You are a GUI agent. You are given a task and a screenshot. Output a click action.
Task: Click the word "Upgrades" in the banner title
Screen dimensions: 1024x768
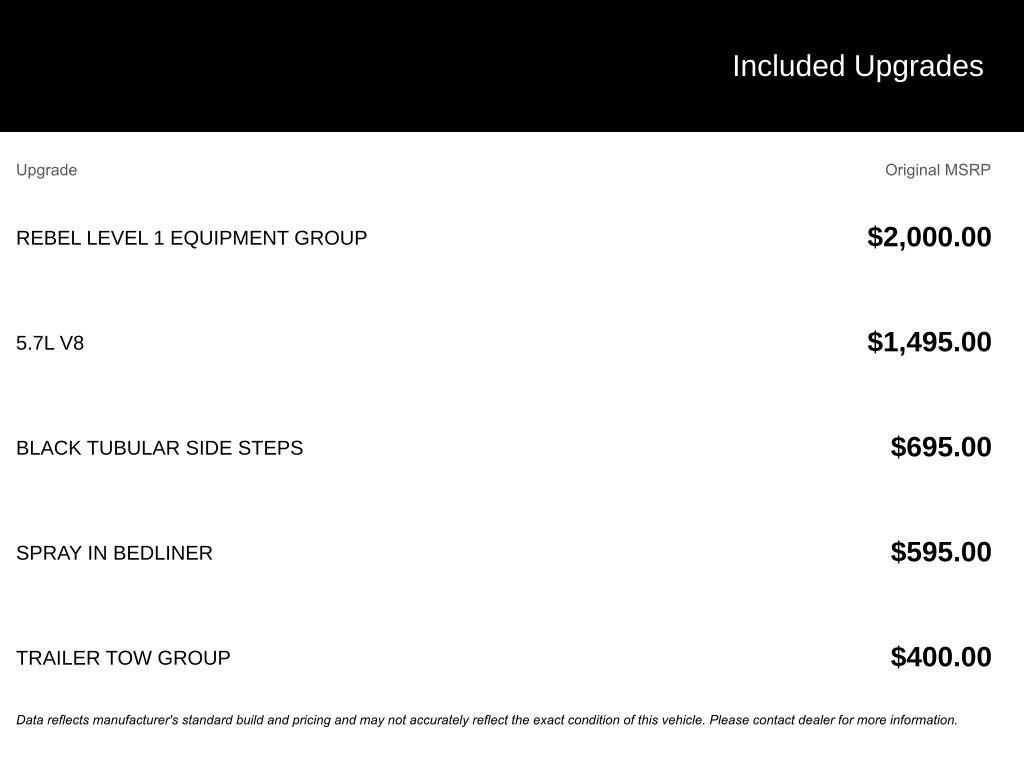[919, 66]
